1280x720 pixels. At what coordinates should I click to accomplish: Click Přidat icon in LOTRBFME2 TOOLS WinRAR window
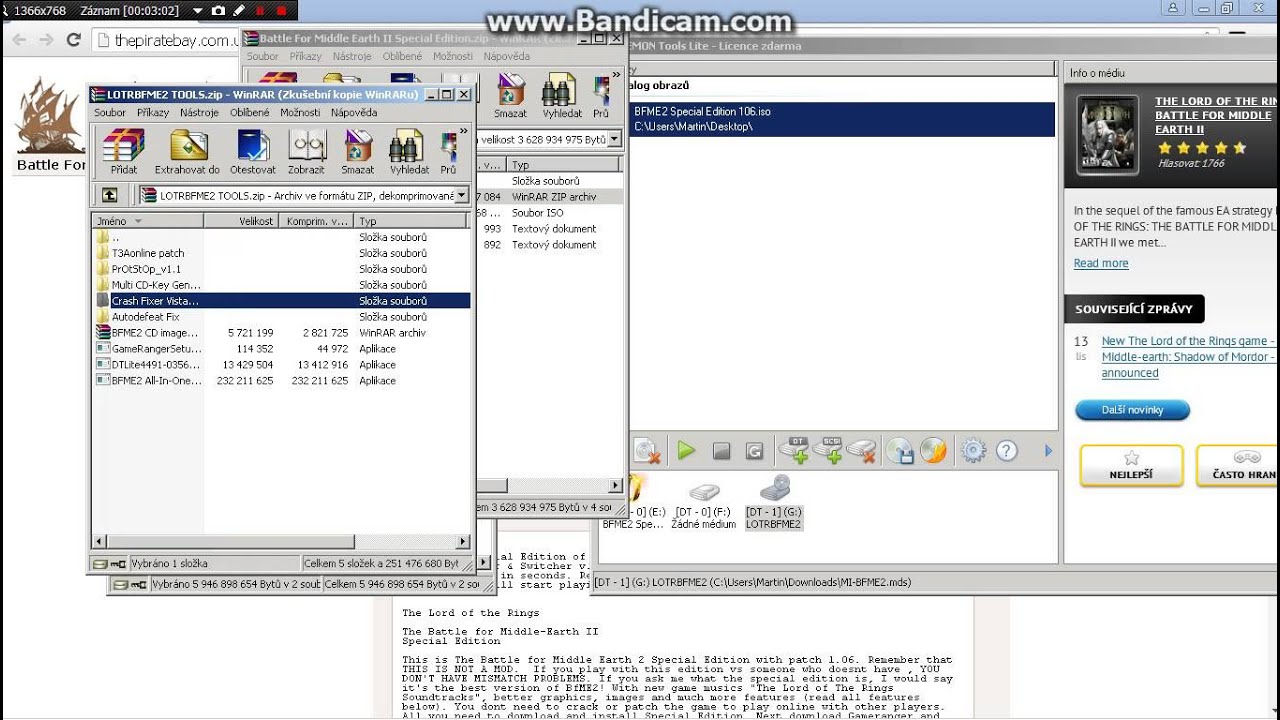[124, 151]
